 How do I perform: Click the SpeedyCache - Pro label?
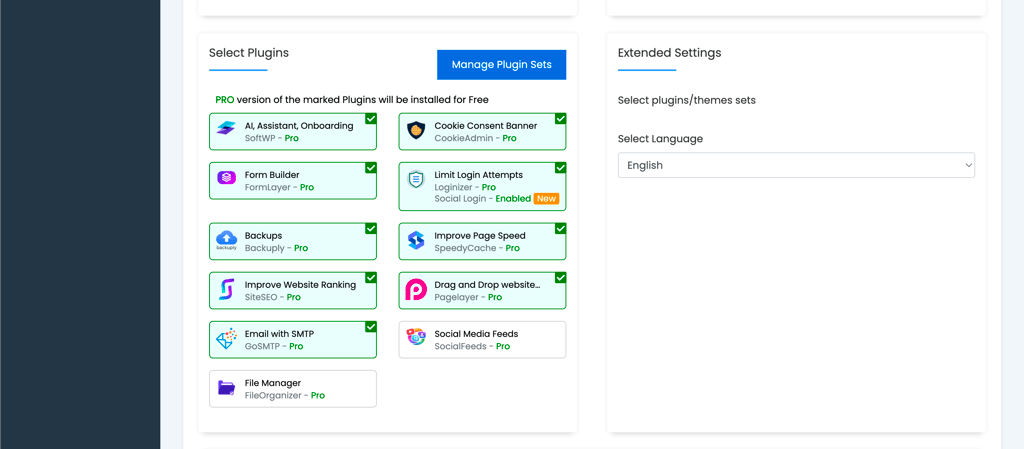pos(477,248)
